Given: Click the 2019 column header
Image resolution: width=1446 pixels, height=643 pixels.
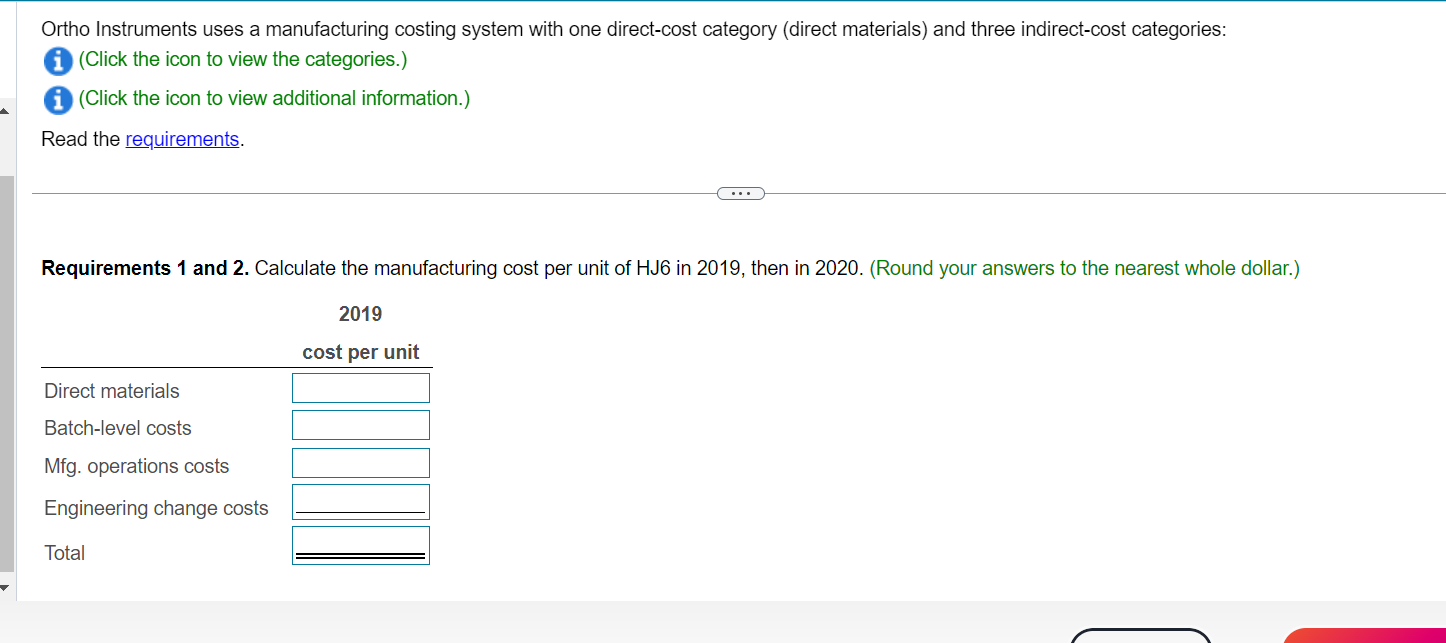Looking at the screenshot, I should (360, 314).
